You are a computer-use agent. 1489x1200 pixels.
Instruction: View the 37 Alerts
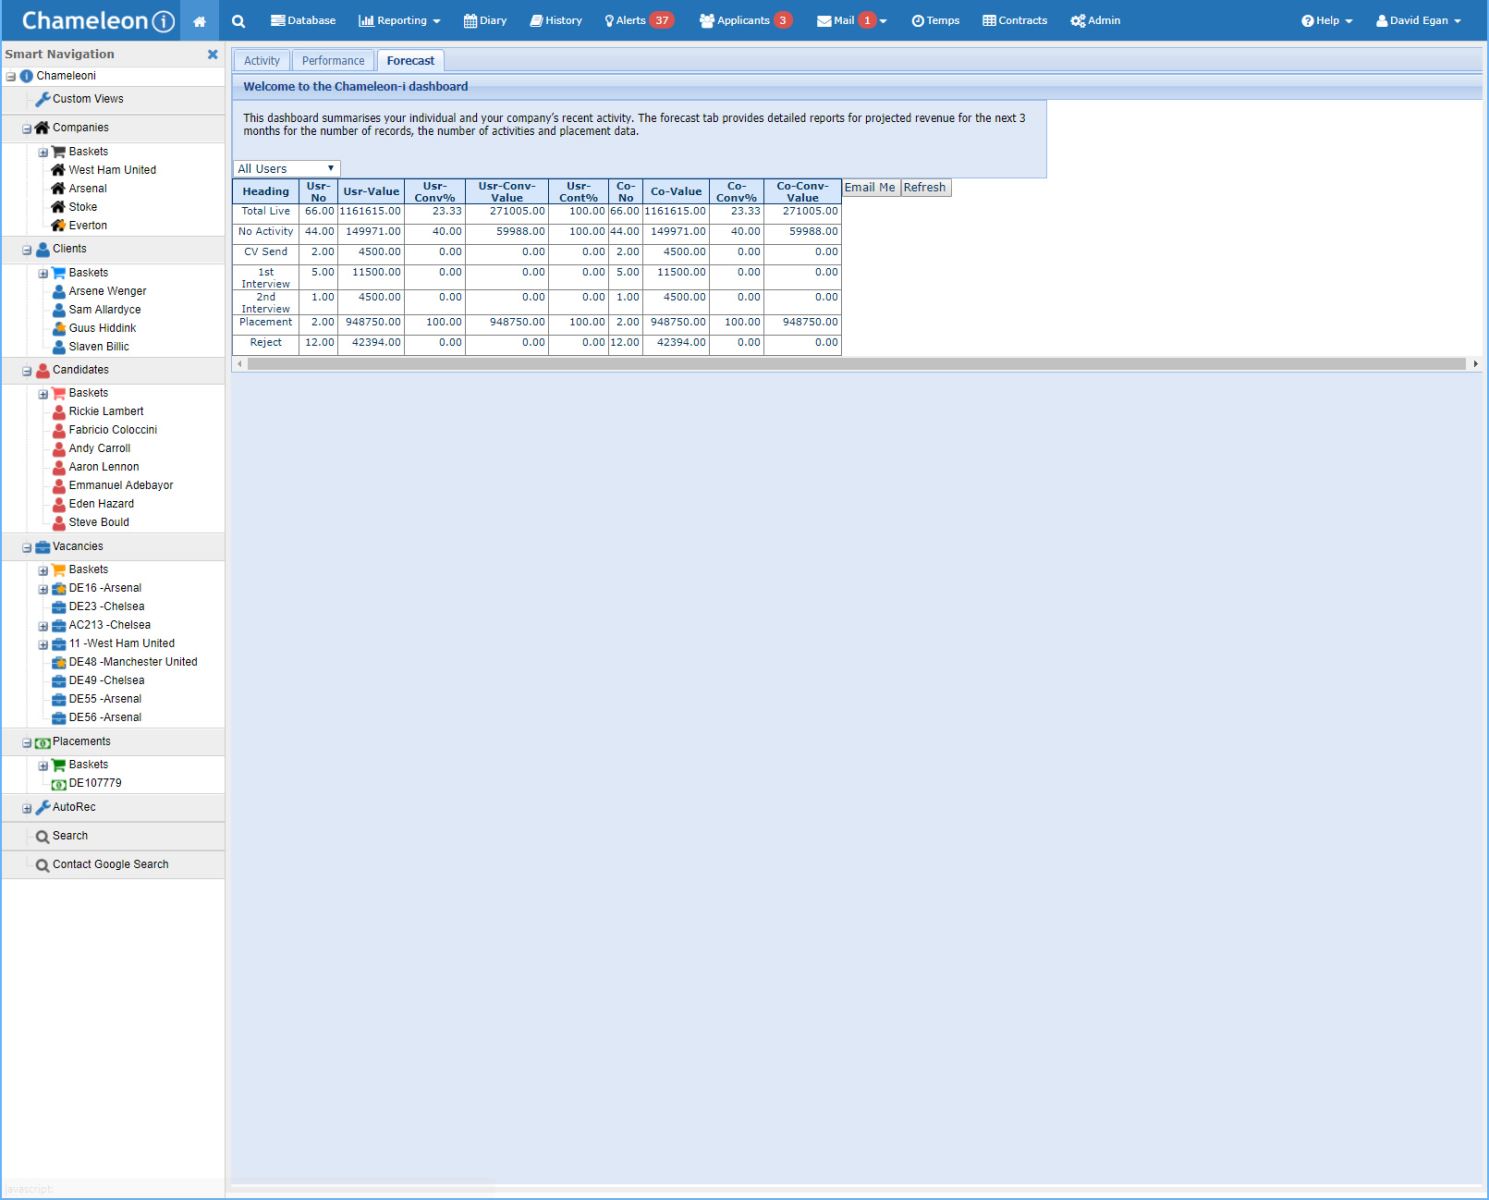pyautogui.click(x=639, y=20)
